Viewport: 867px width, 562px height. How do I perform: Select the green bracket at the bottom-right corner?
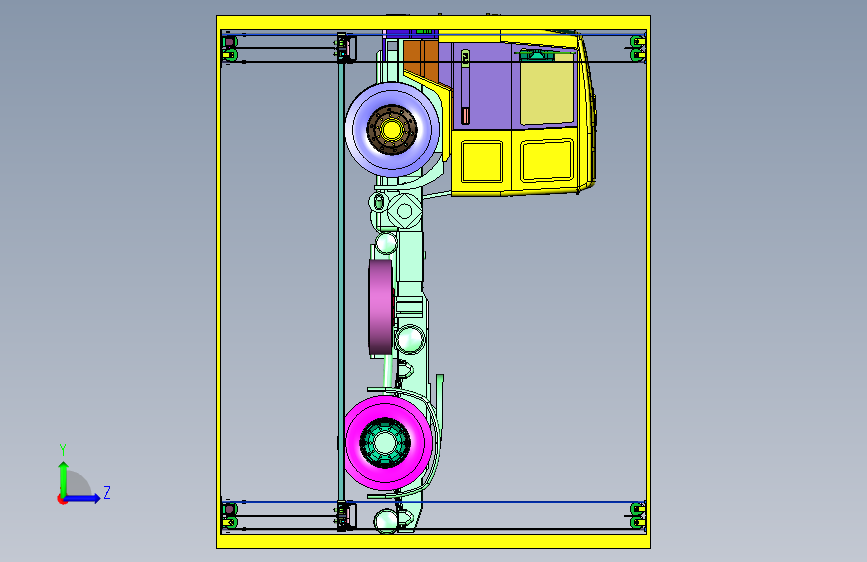click(638, 516)
